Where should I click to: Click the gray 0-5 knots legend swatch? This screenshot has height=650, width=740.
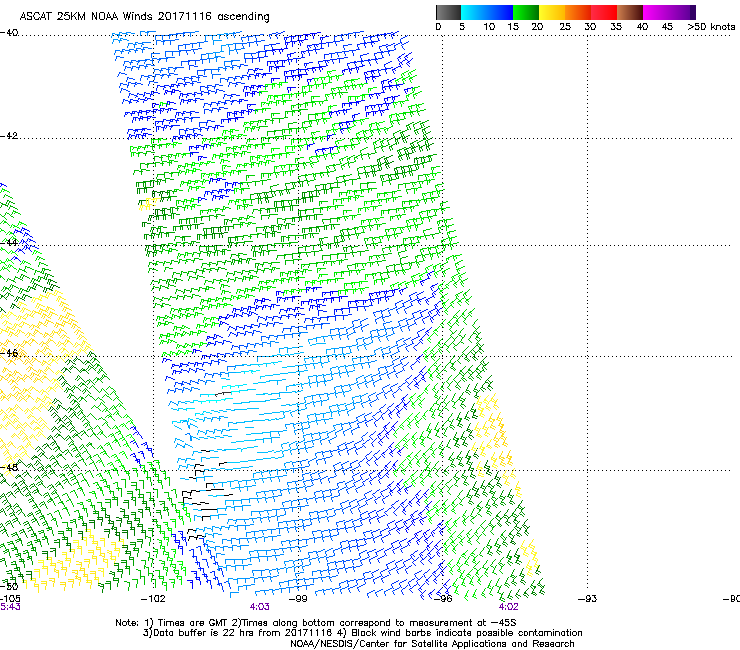448,12
